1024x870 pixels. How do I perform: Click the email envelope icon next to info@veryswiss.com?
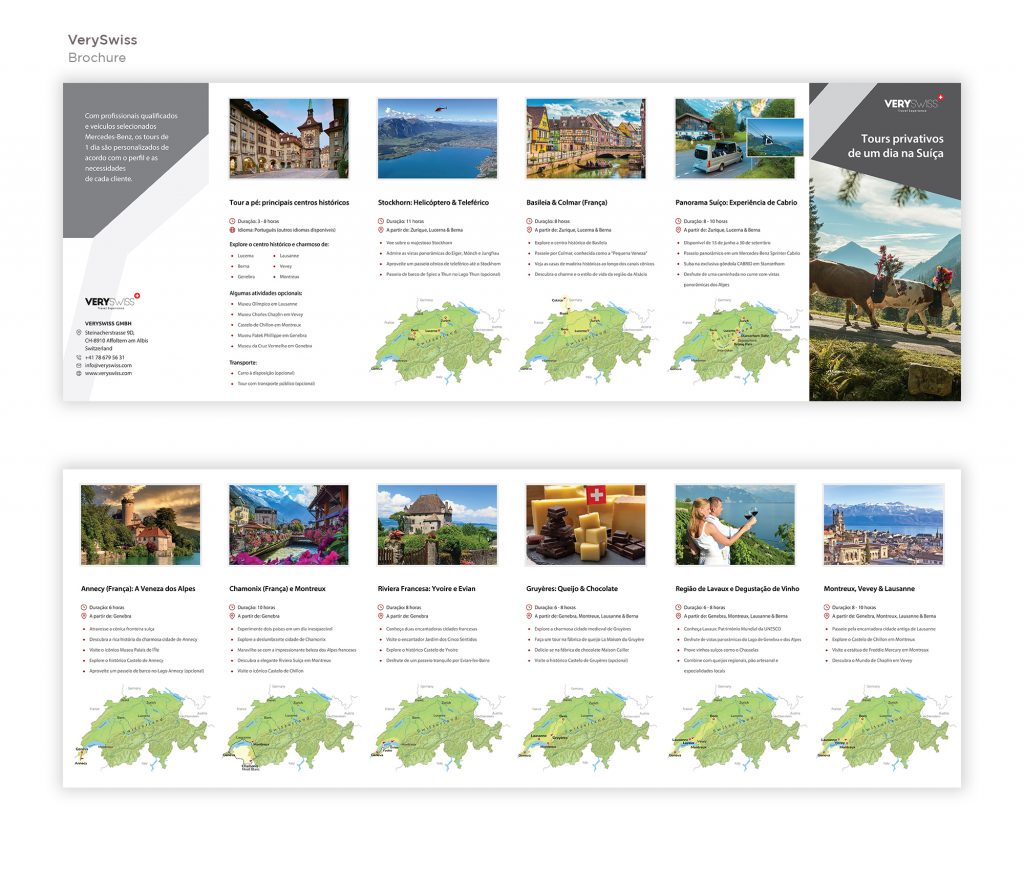[x=79, y=365]
